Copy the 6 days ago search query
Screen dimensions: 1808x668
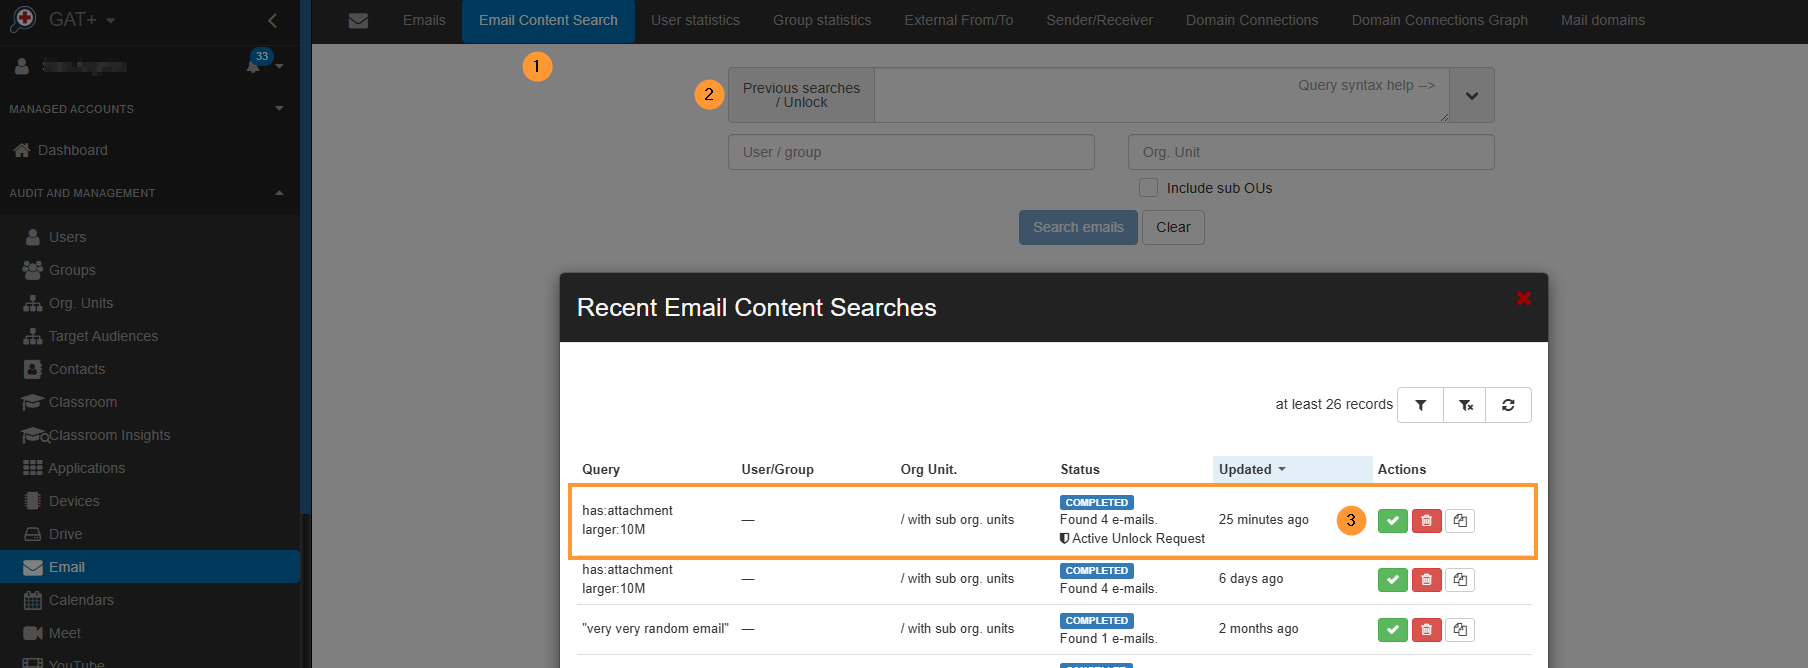[x=1460, y=580]
